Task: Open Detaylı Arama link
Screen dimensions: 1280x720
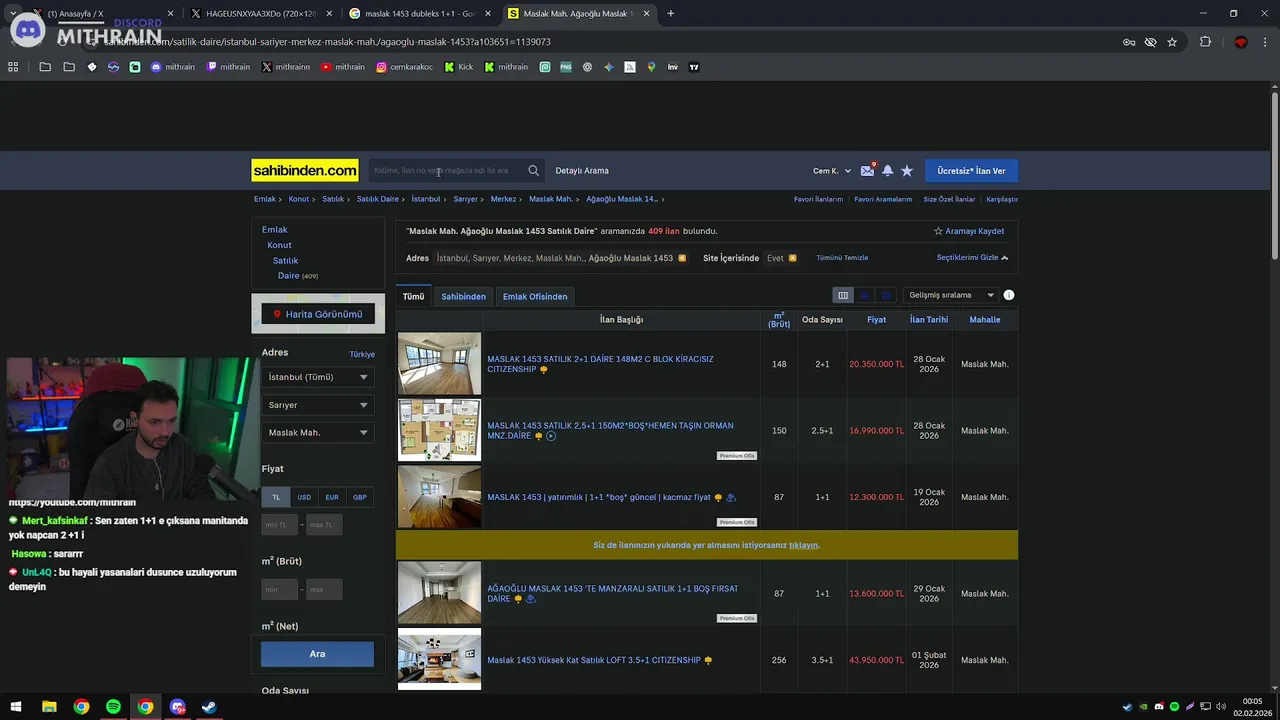Action: [582, 171]
